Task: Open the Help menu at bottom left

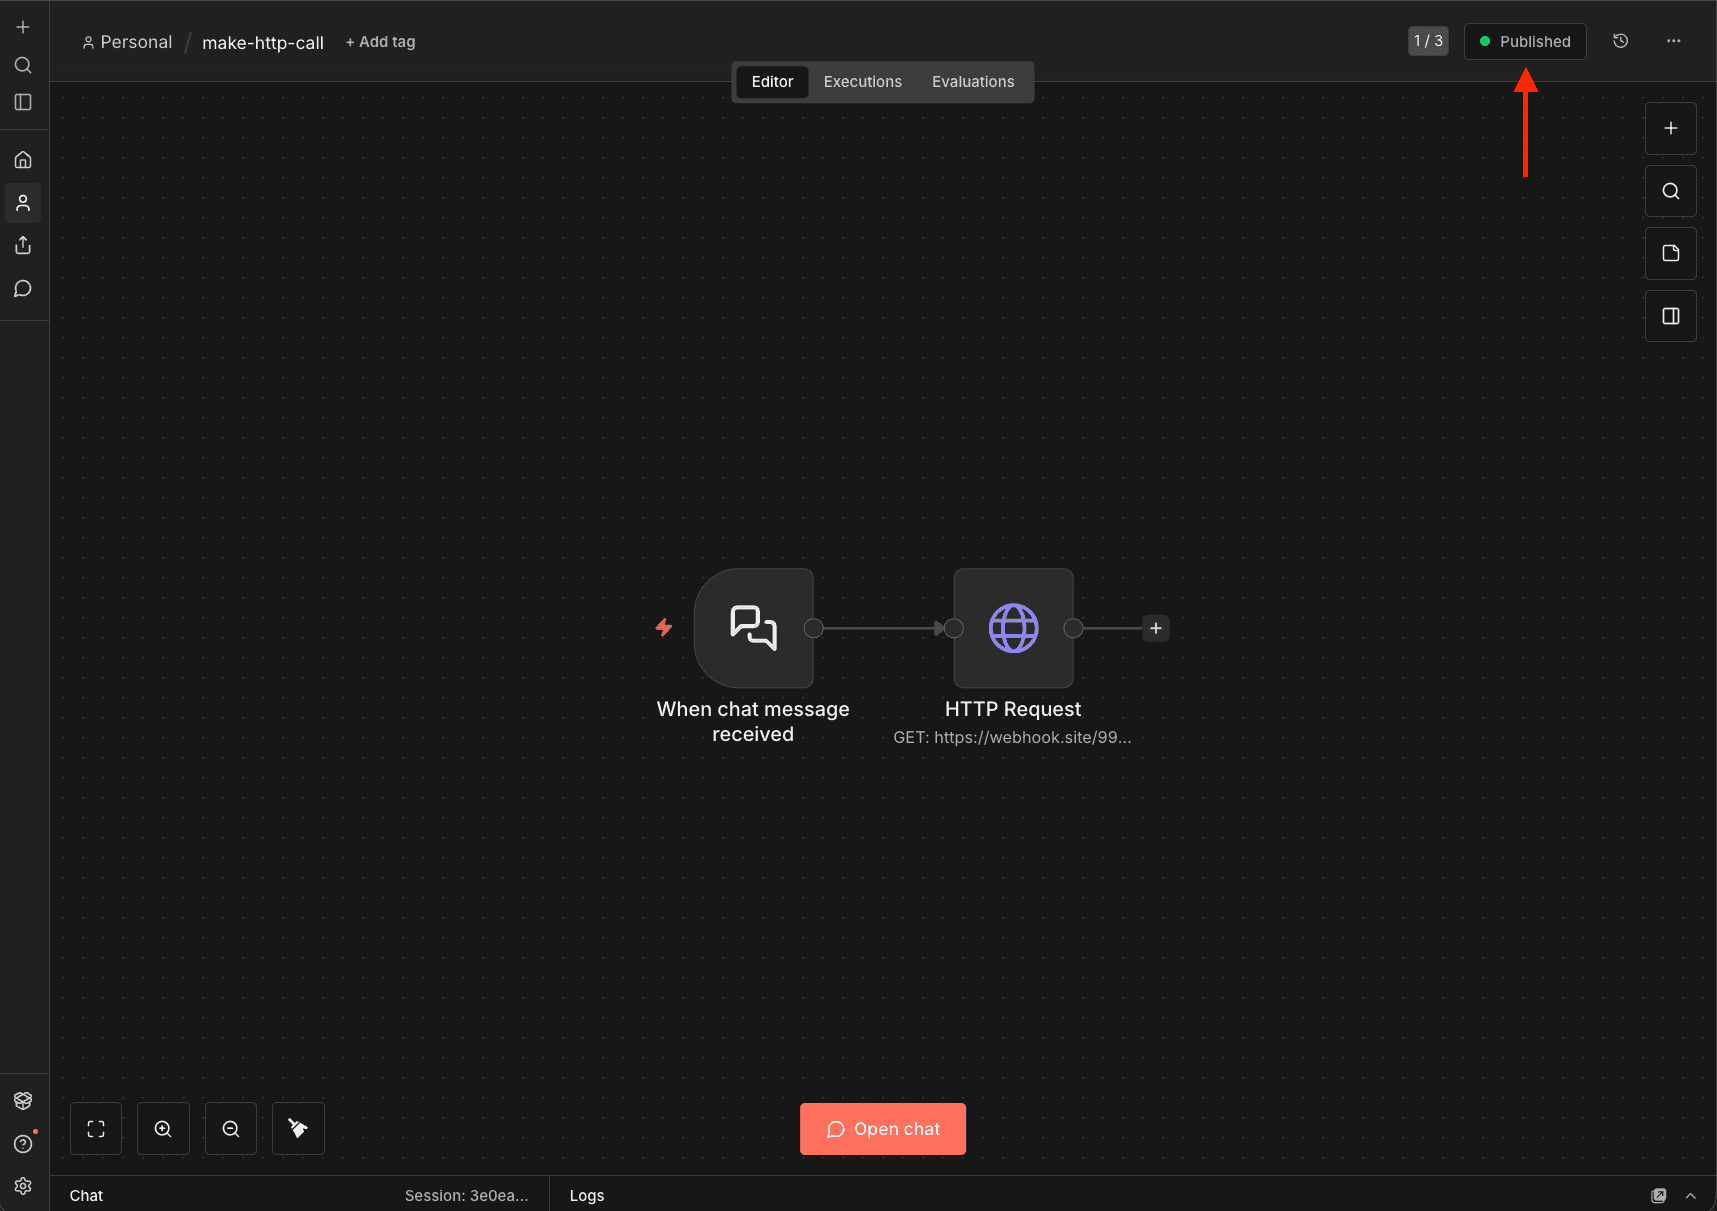Action: pos(23,1143)
